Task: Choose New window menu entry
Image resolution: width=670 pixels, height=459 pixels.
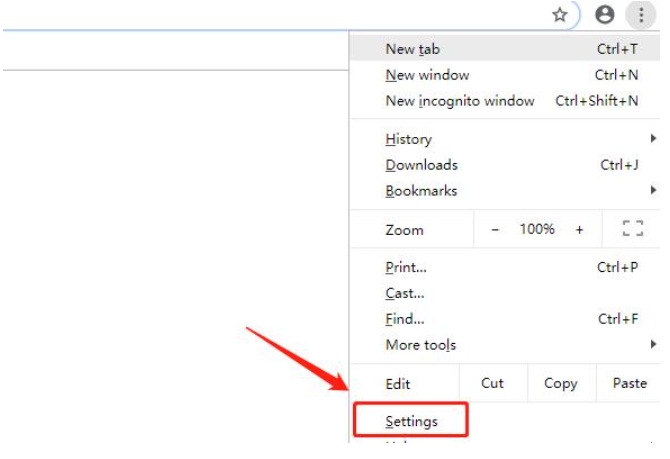Action: [427, 75]
